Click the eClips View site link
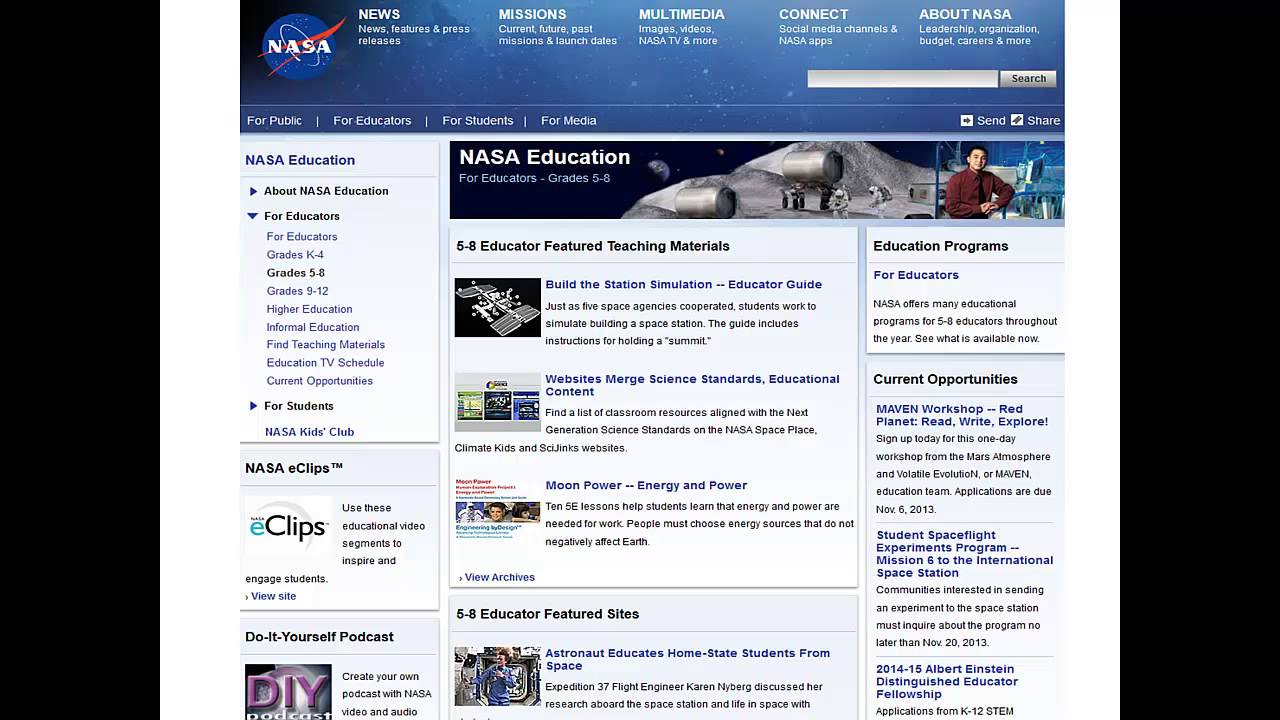This screenshot has height=720, width=1280. (273, 596)
